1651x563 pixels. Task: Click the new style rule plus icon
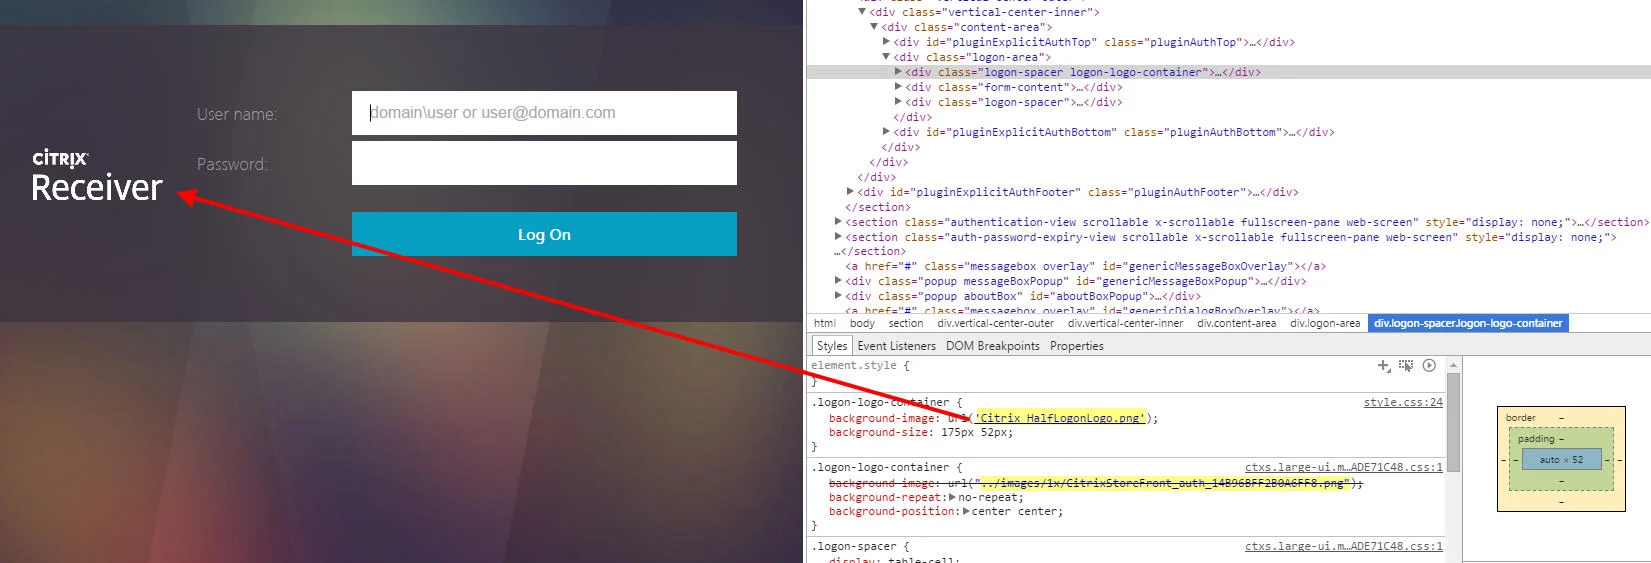click(1384, 366)
